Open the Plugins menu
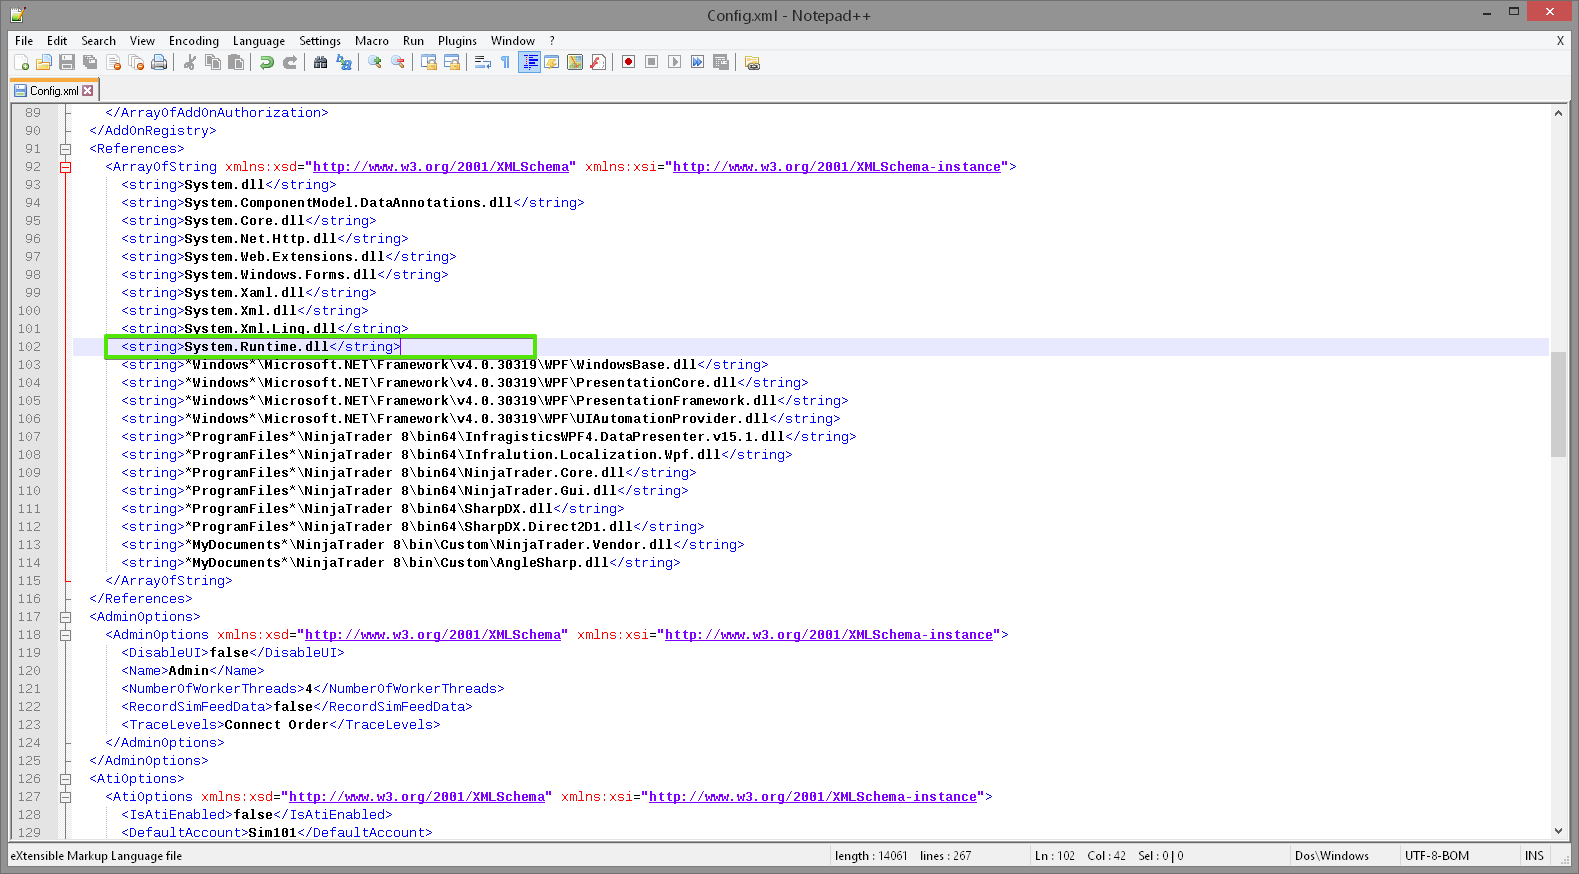The width and height of the screenshot is (1579, 874). [x=457, y=41]
